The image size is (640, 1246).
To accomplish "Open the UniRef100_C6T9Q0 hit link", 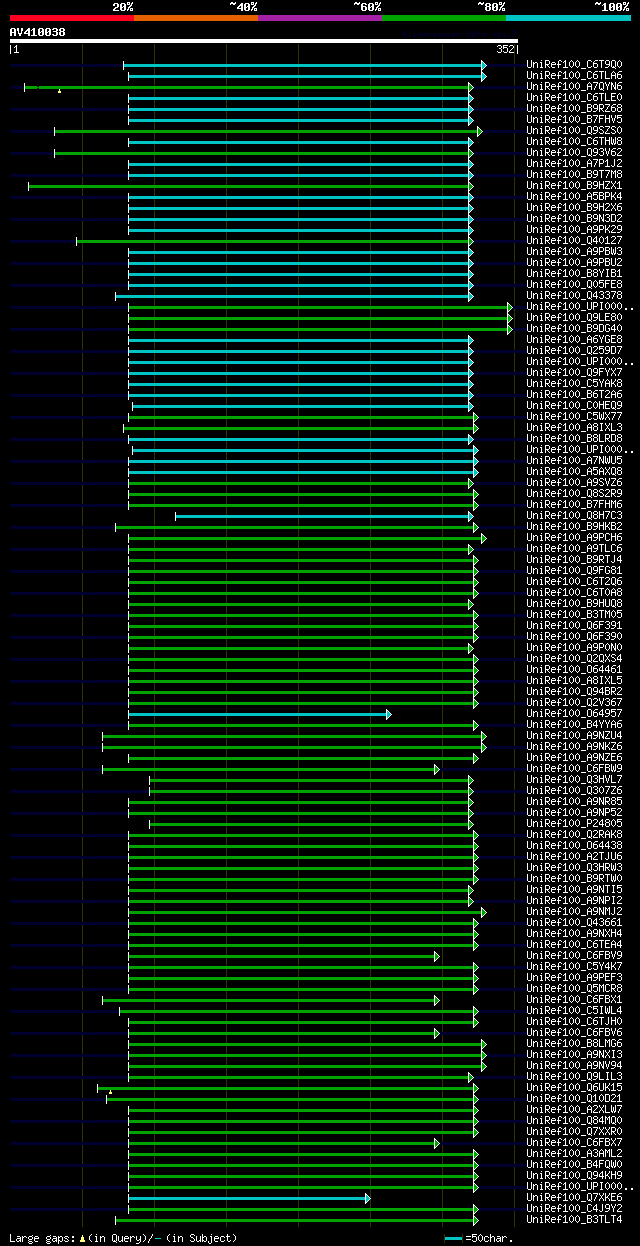I will coord(574,65).
